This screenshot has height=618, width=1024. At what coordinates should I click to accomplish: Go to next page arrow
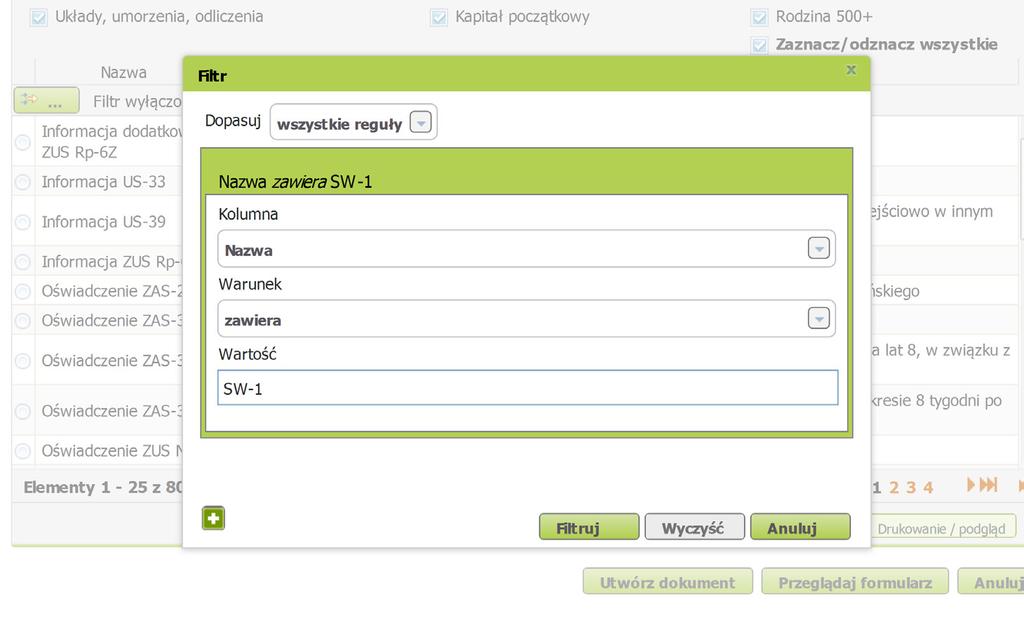(x=972, y=485)
